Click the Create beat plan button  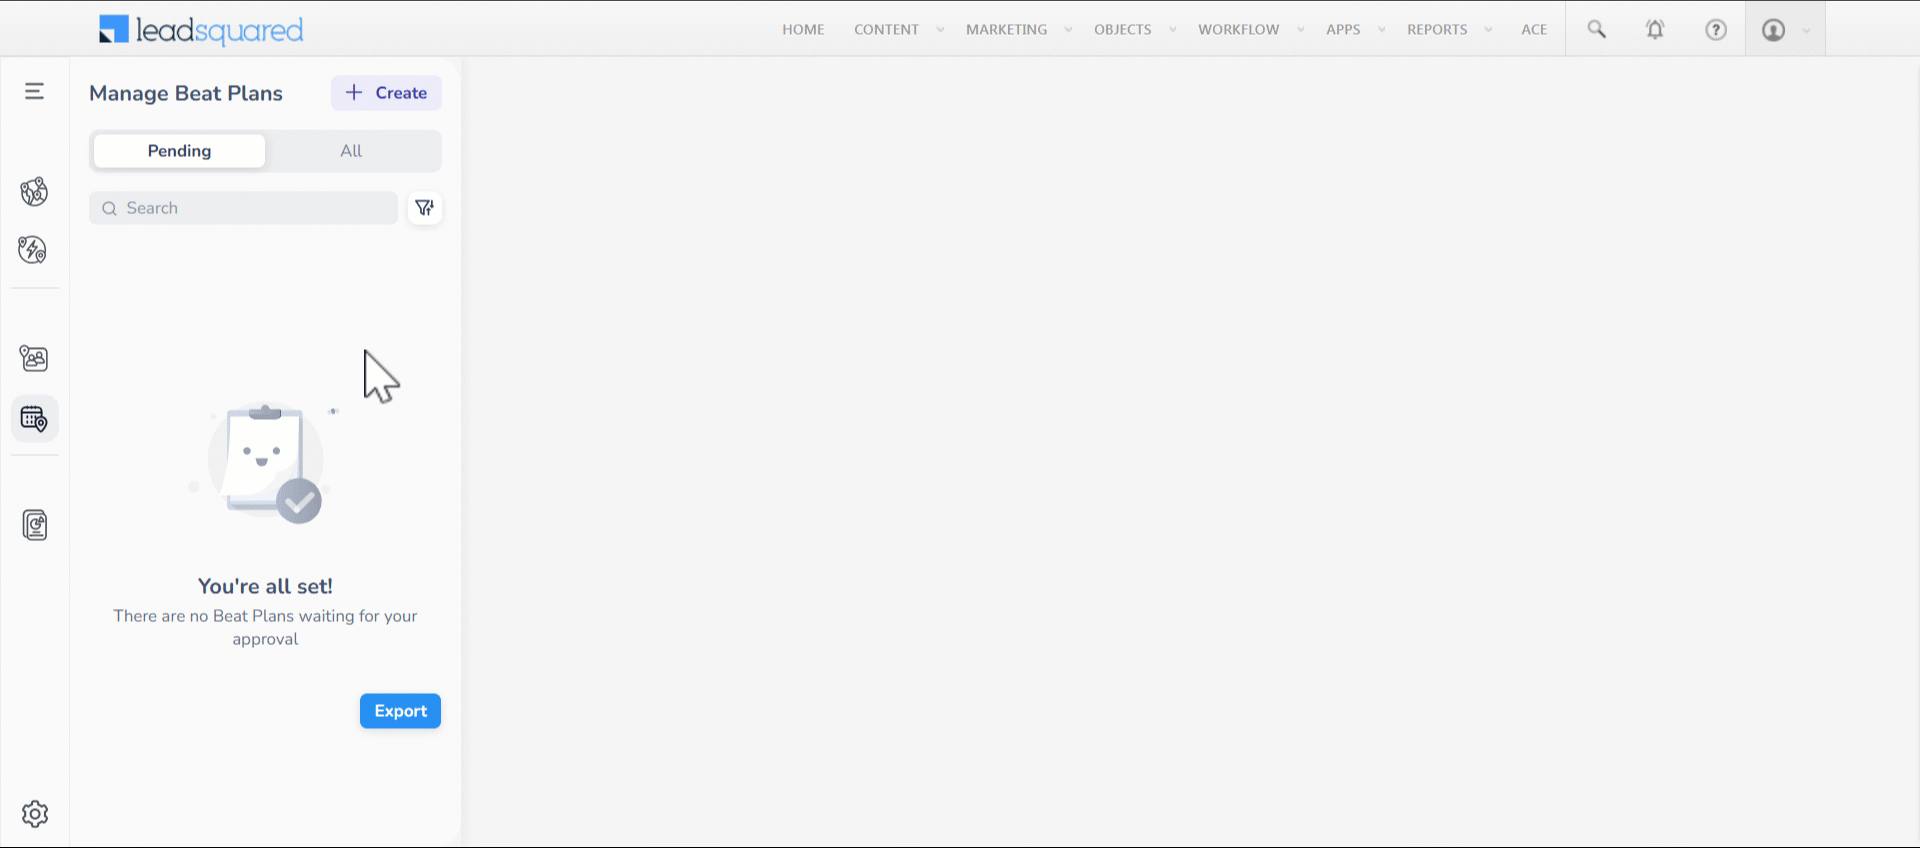[386, 93]
